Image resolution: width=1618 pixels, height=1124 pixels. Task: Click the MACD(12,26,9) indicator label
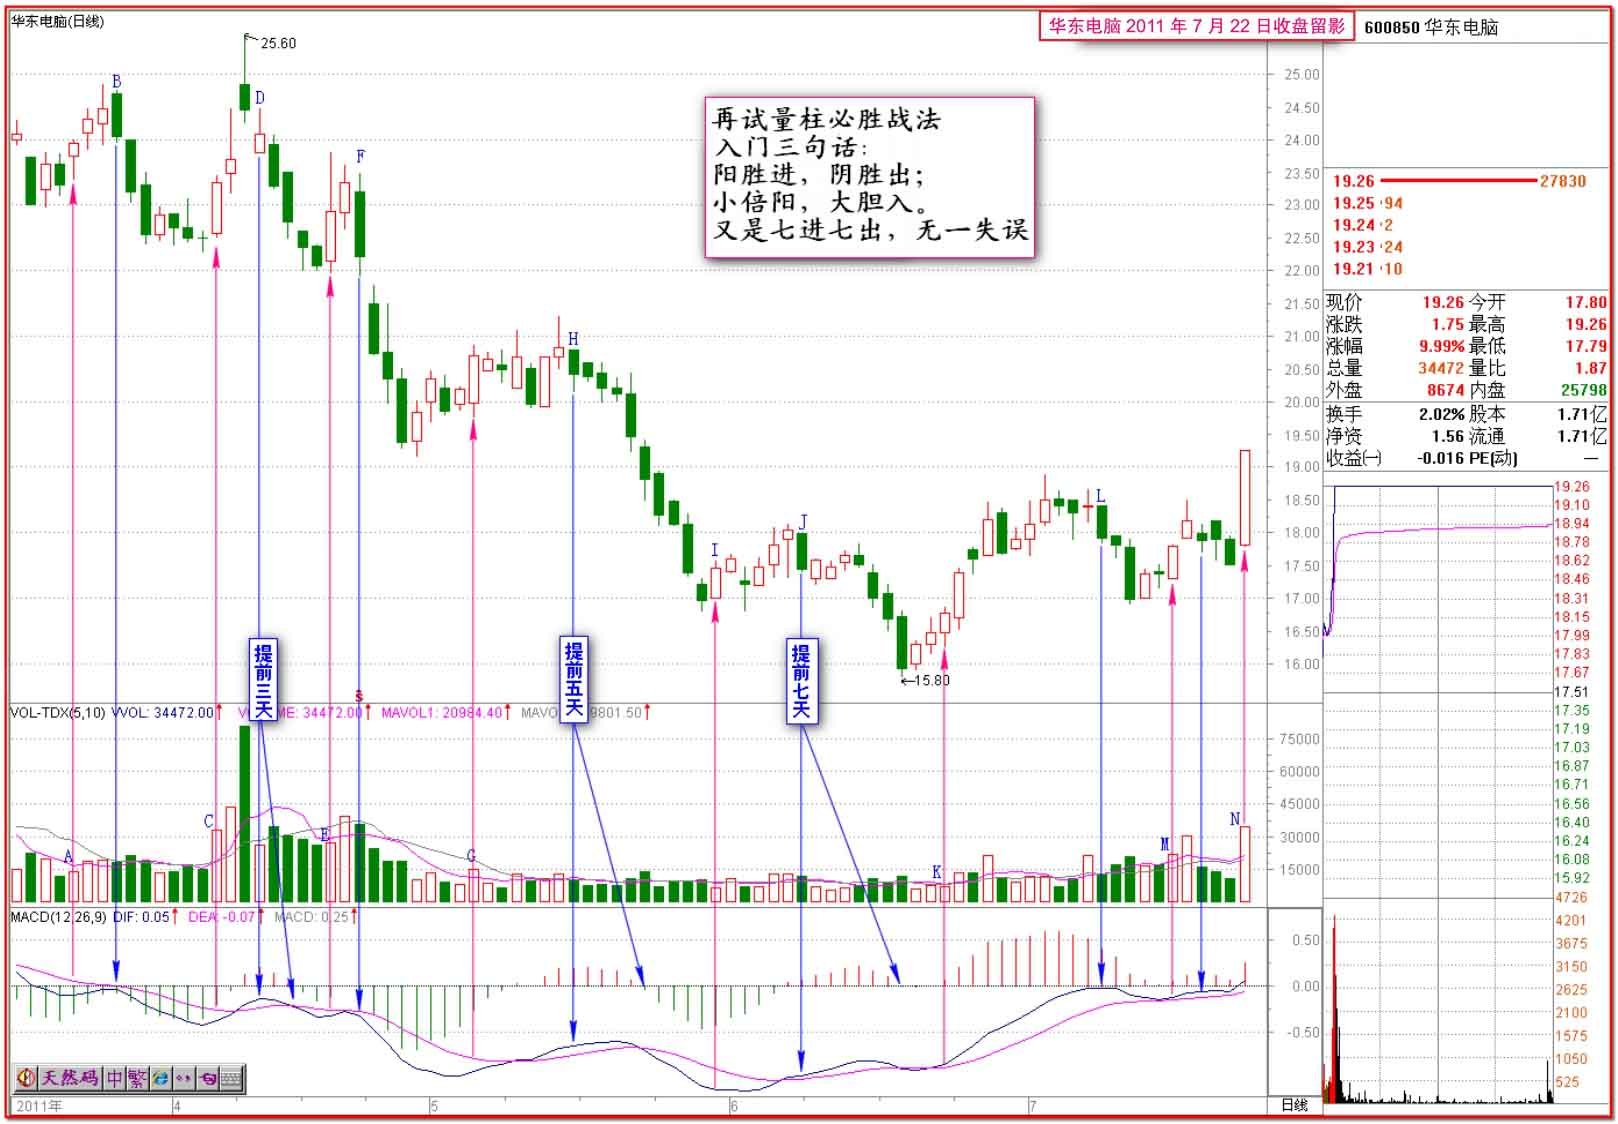click(58, 916)
